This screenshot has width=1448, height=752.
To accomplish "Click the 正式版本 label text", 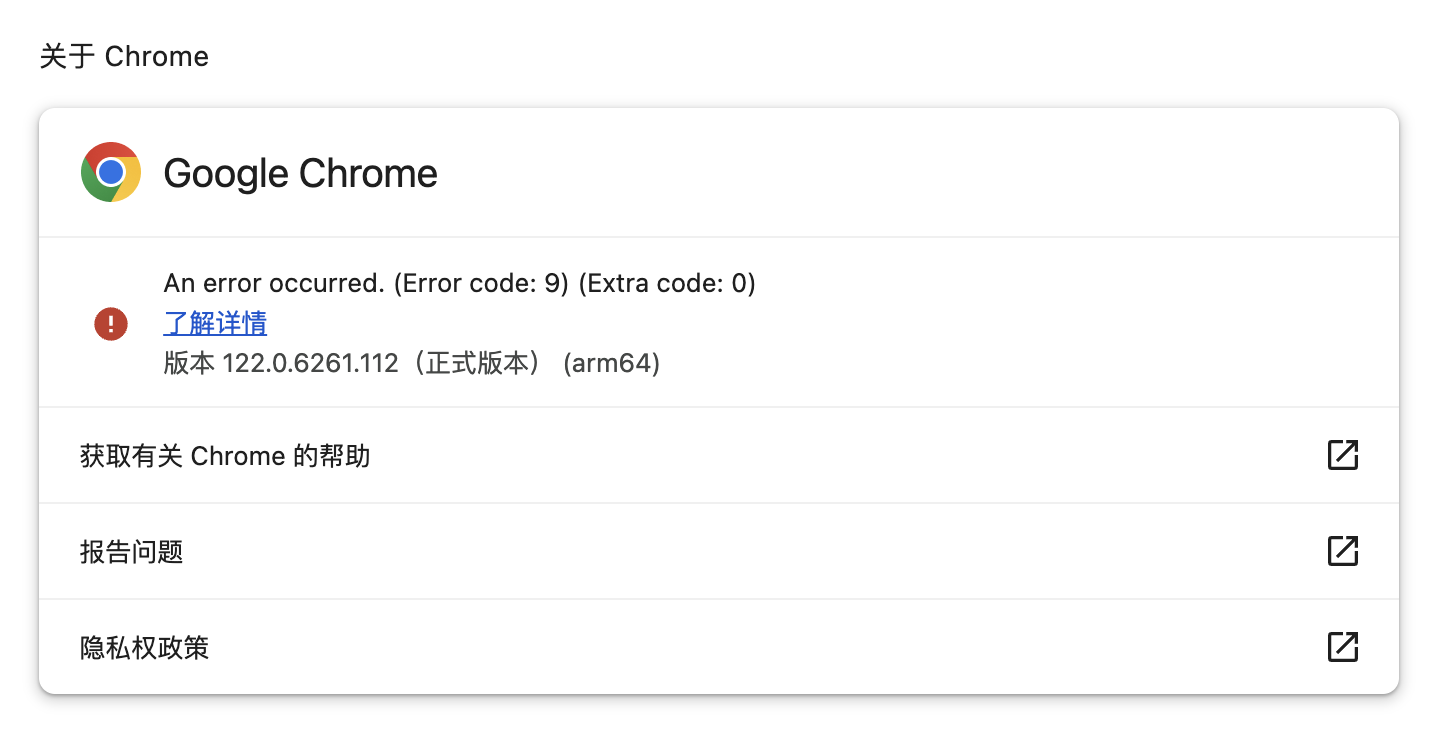I will click(x=477, y=363).
